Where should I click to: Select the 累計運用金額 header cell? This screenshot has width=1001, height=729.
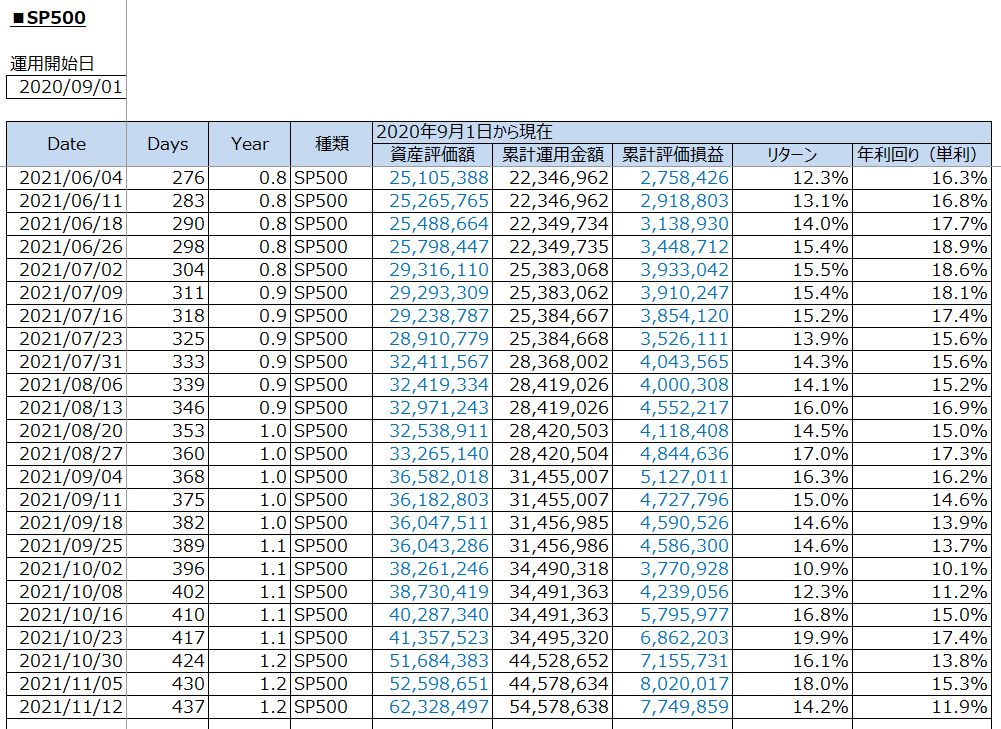(x=552, y=155)
